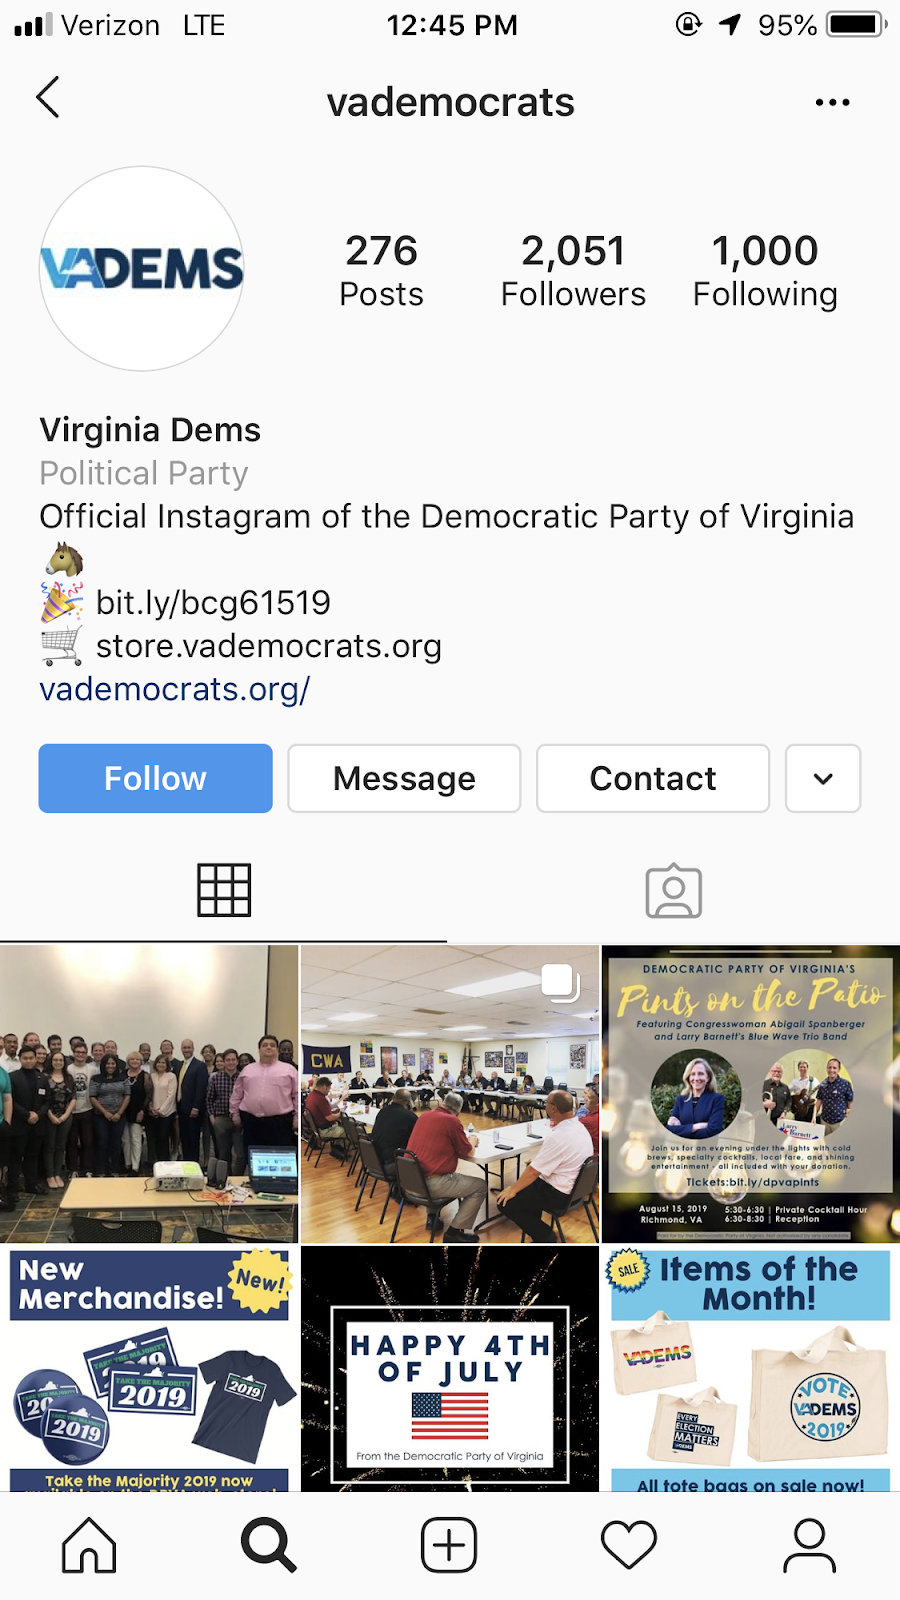Screen dimensions: 900x1600
Task: Follow the Virginia Dems account
Action: click(x=155, y=778)
